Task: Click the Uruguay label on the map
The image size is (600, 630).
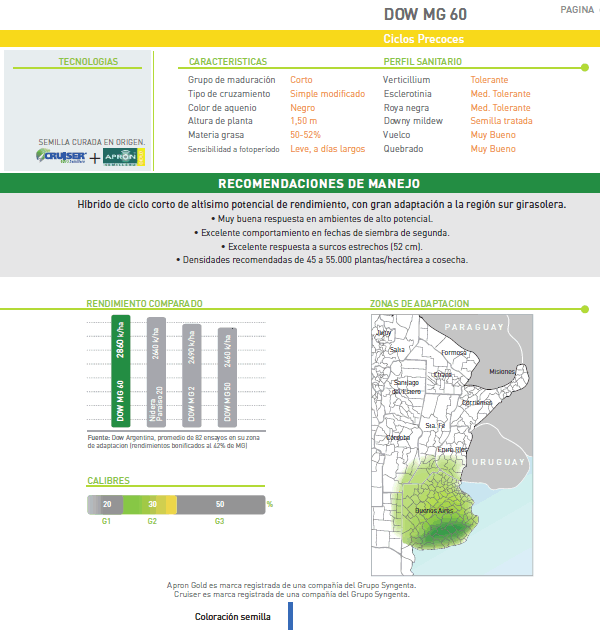Action: [x=498, y=461]
